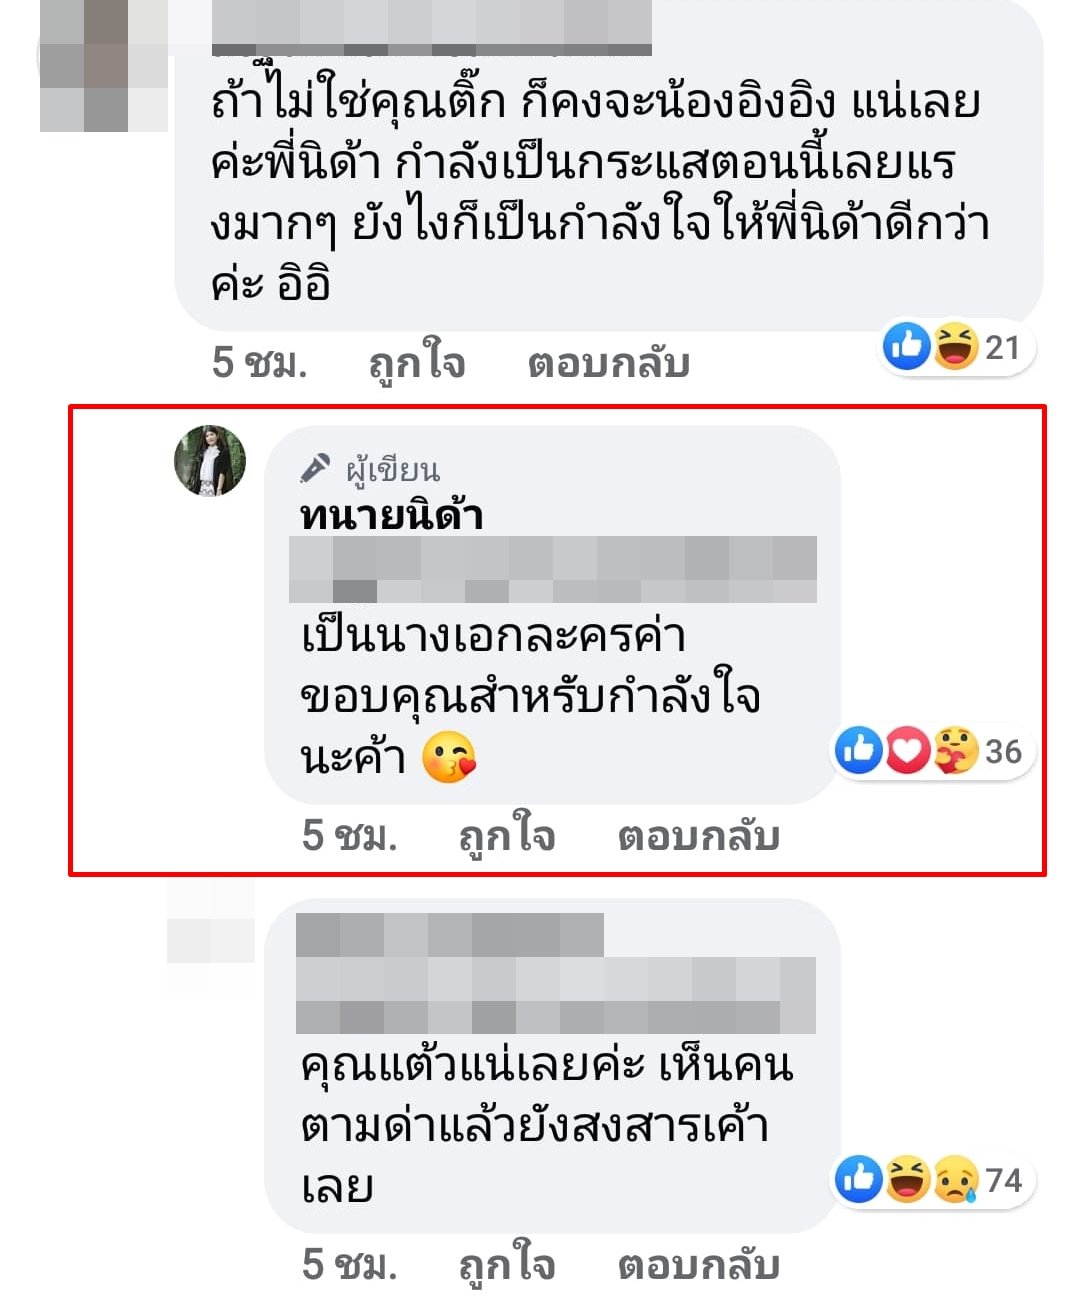Viewport: 1080px width, 1314px height.
Task: Click the red heart reaction icon beside 36
Action: point(908,751)
